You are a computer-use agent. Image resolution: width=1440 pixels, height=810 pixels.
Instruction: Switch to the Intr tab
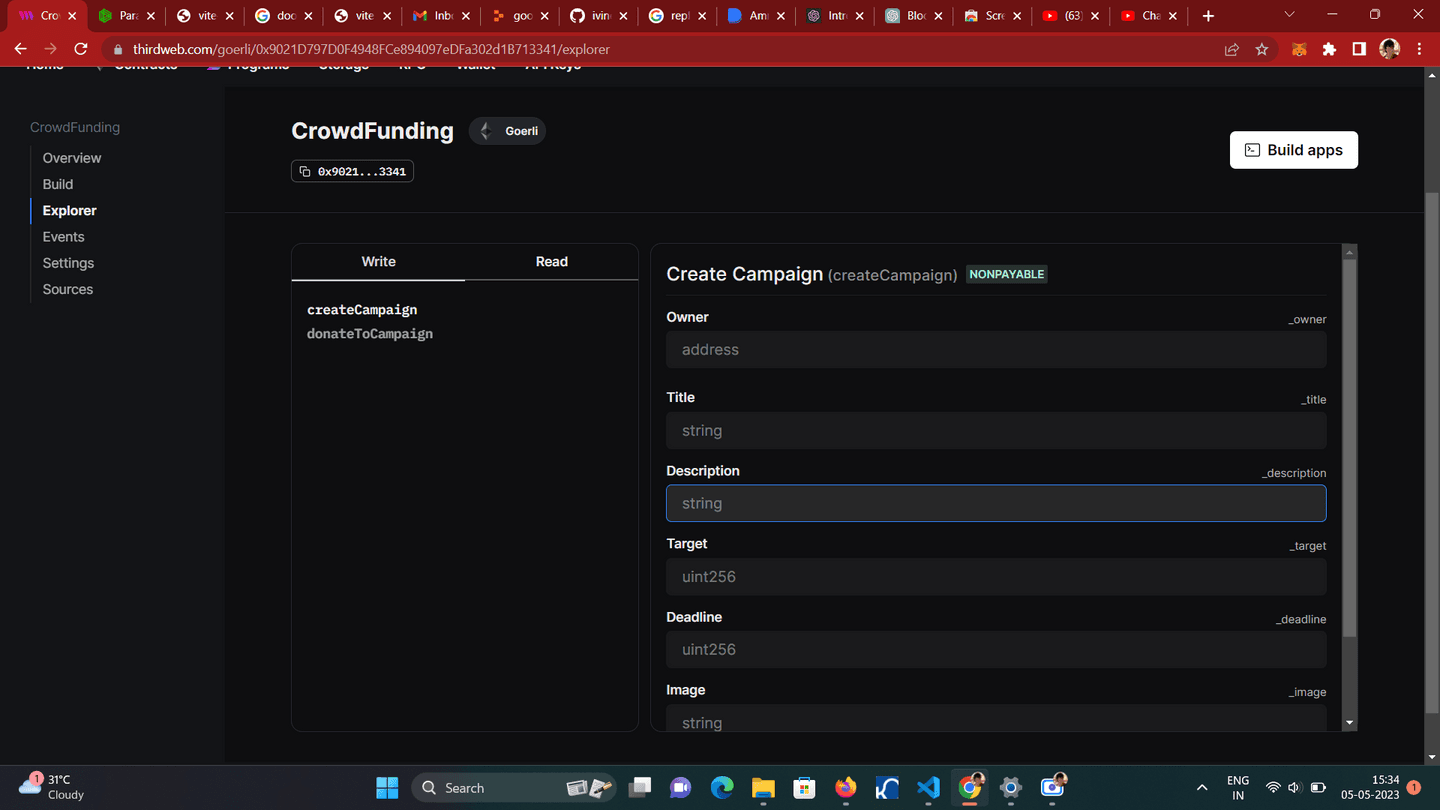click(x=835, y=16)
